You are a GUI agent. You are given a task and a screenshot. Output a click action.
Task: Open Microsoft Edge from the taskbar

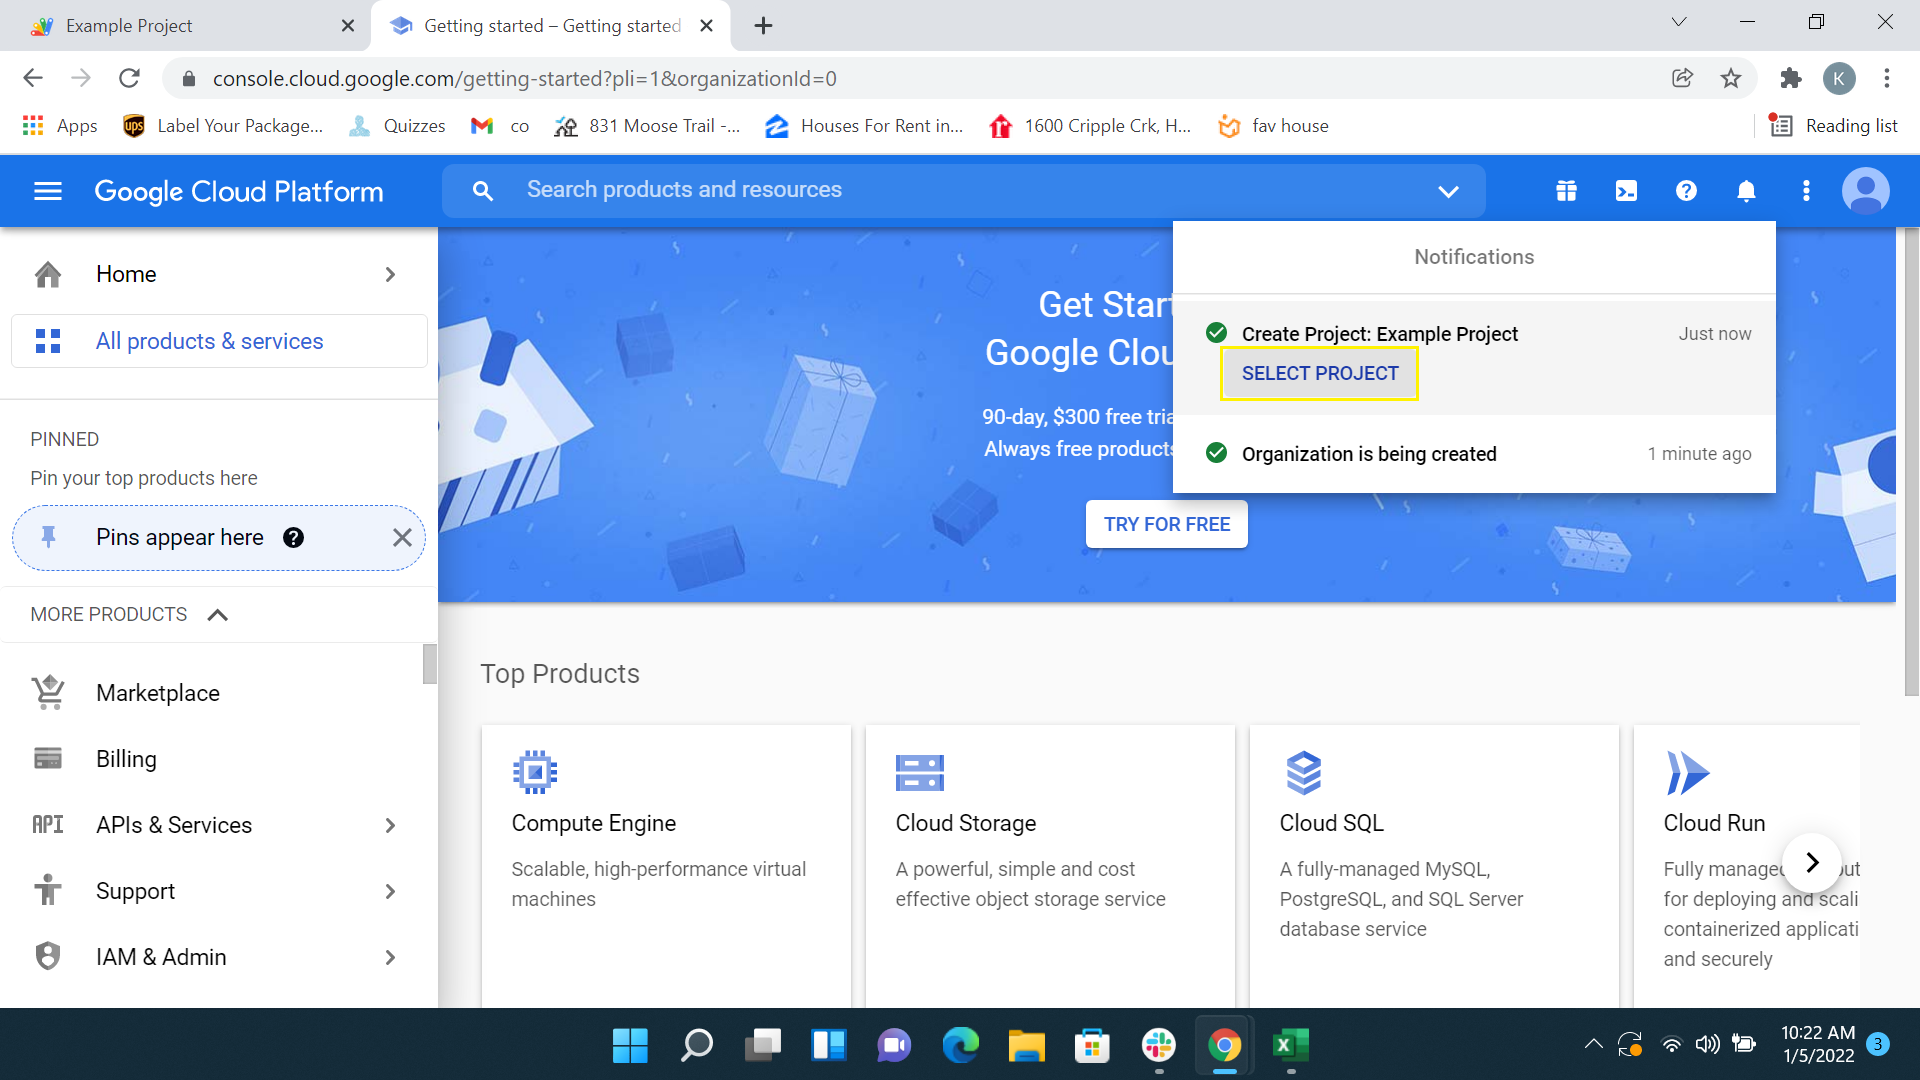tap(961, 1046)
